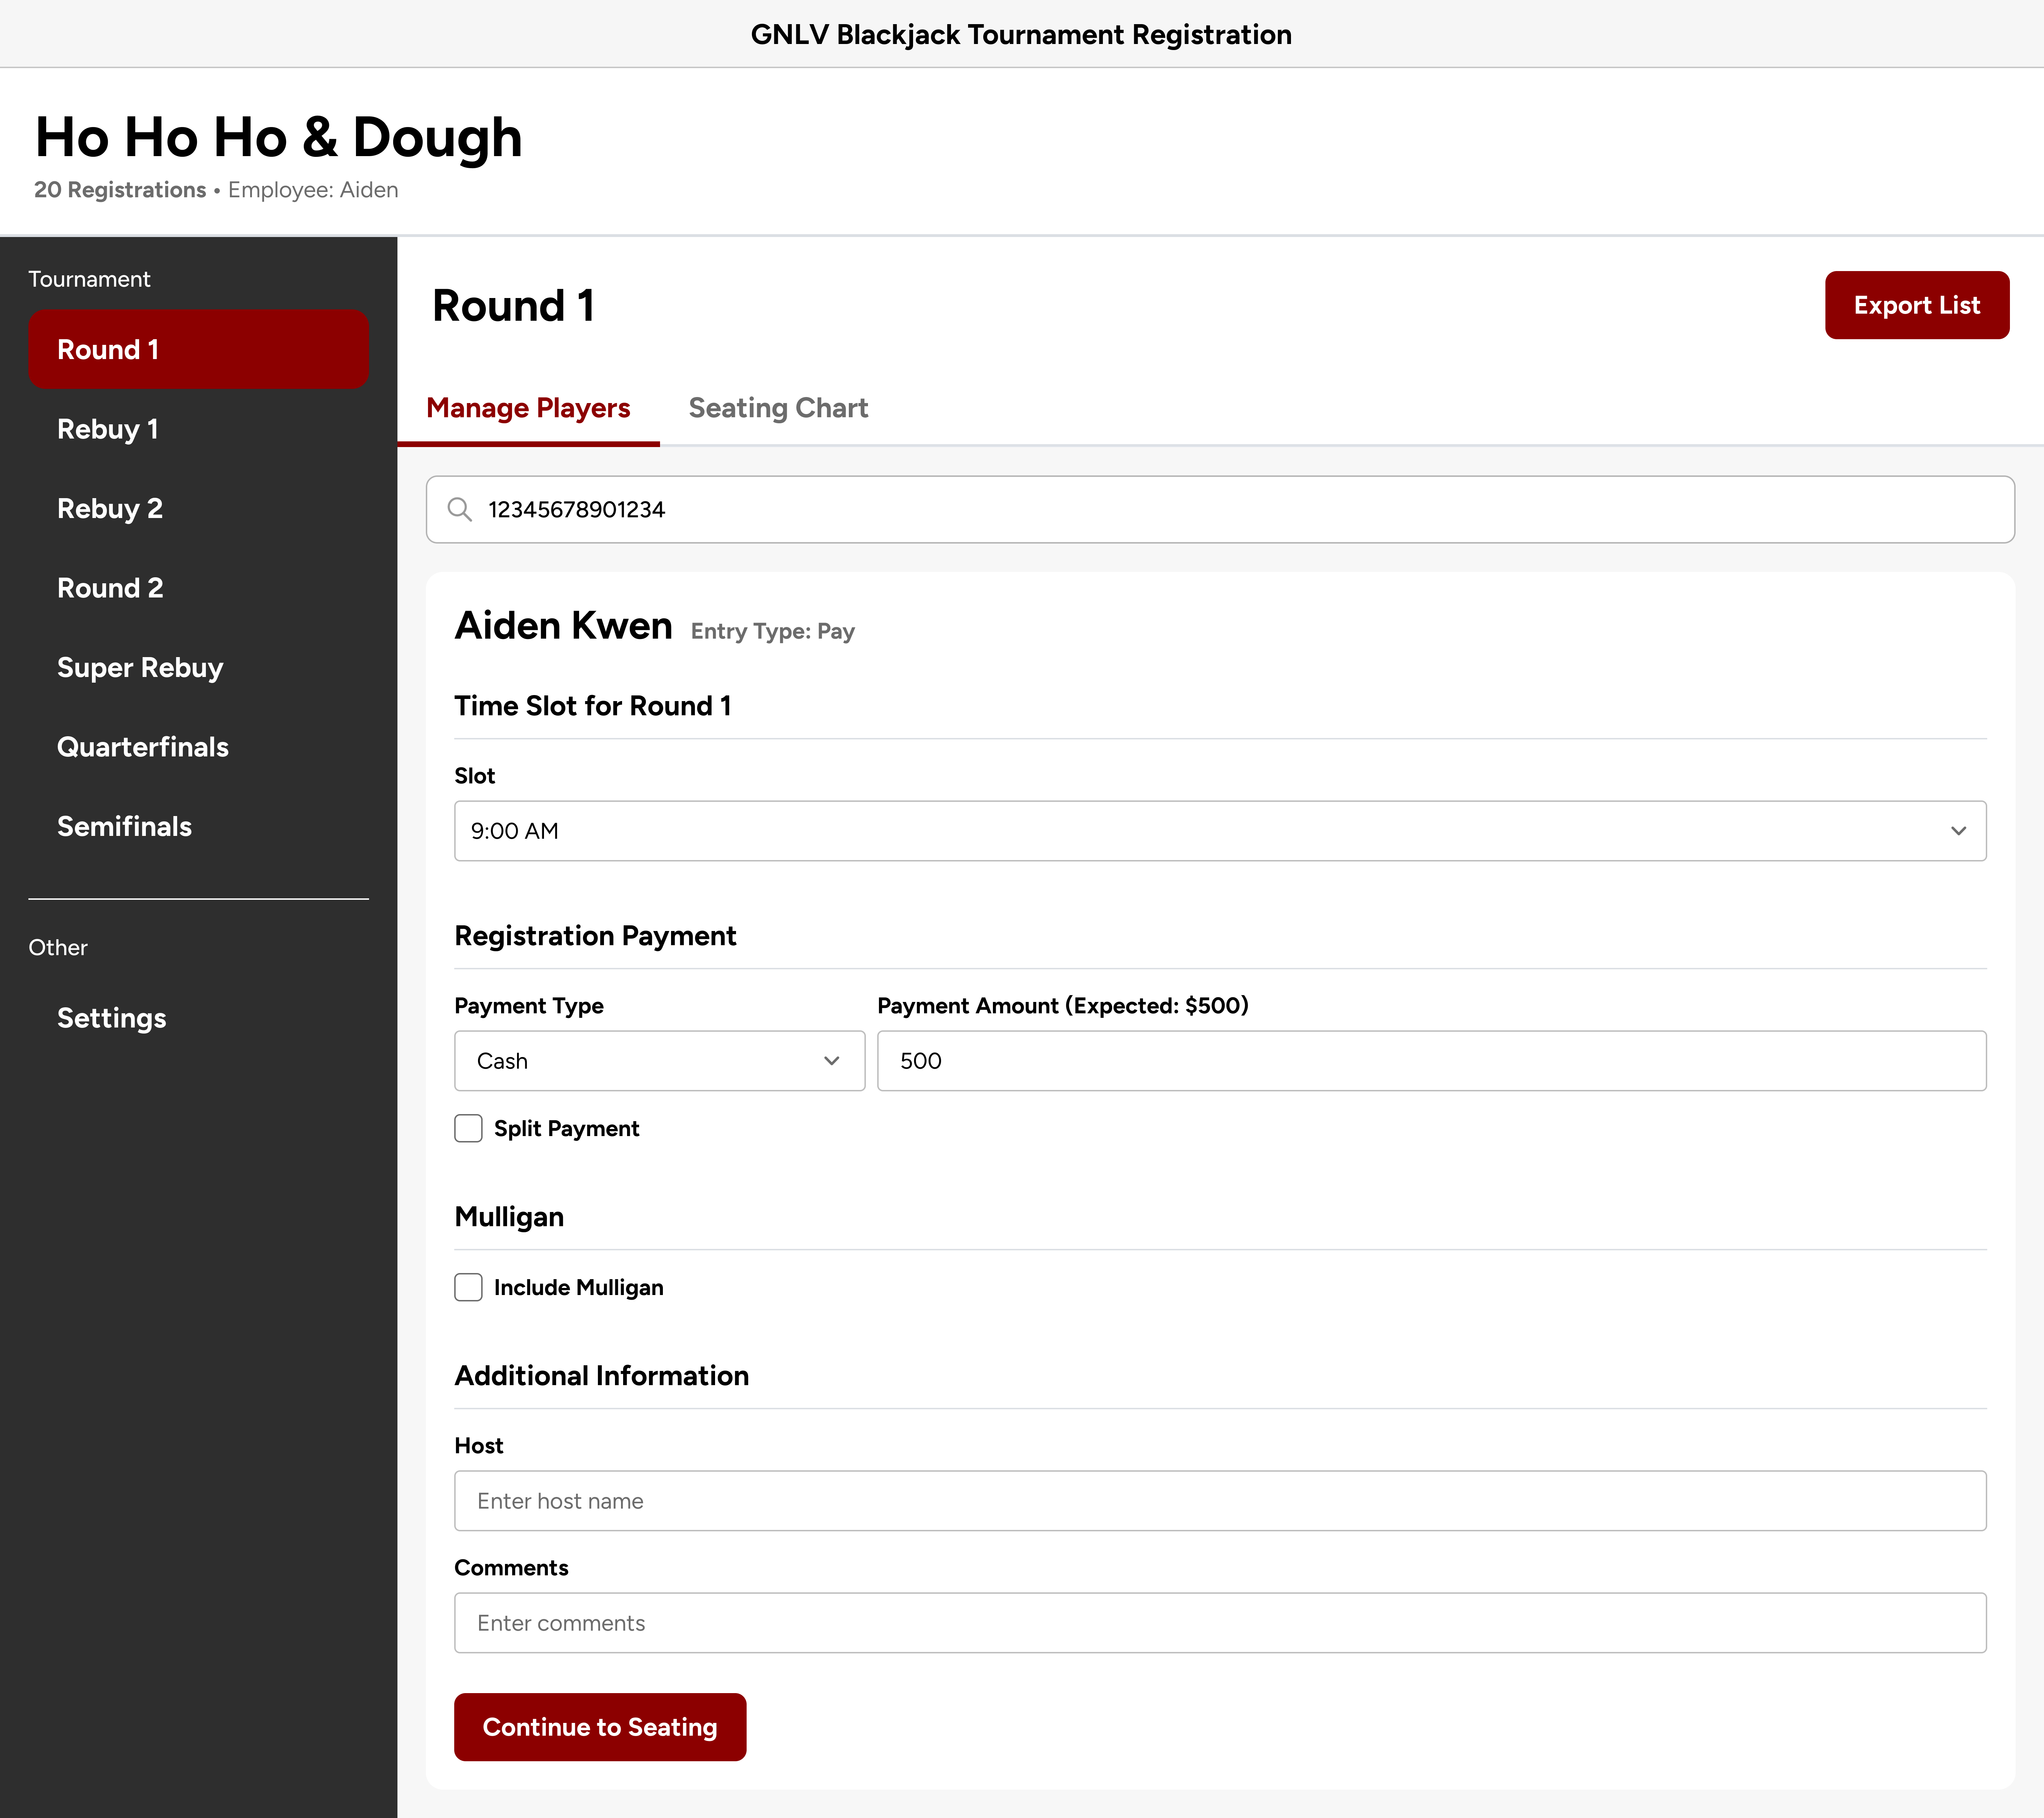Open Rebuy 1 in the sidebar

pyautogui.click(x=108, y=429)
